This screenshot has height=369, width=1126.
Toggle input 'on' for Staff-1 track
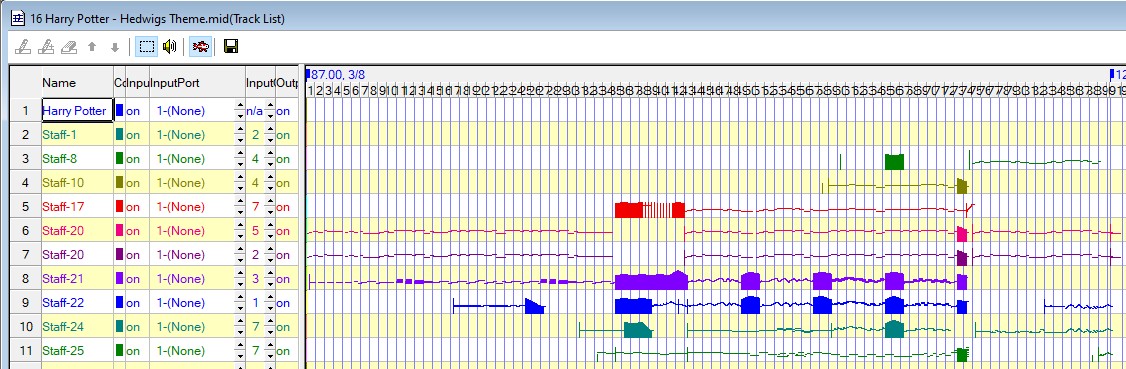pos(133,135)
